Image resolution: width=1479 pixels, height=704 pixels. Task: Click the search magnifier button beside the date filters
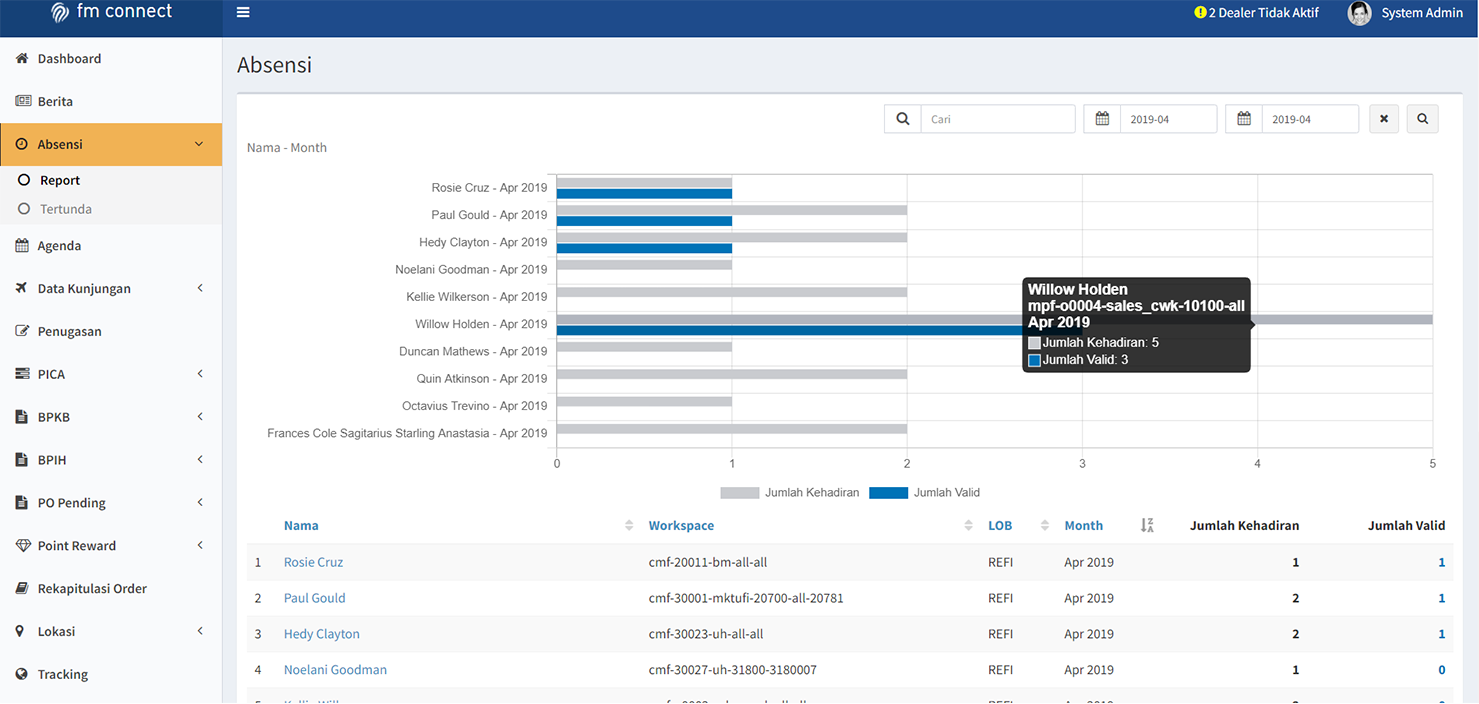point(1422,119)
